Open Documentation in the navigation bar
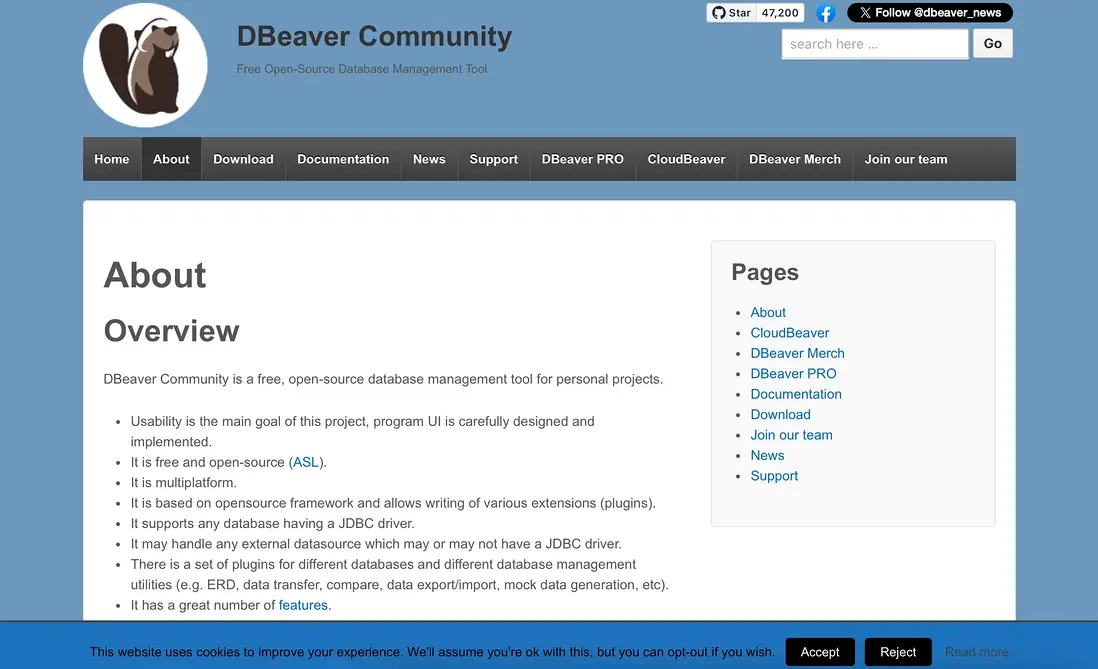Viewport: 1098px width, 669px height. [343, 159]
